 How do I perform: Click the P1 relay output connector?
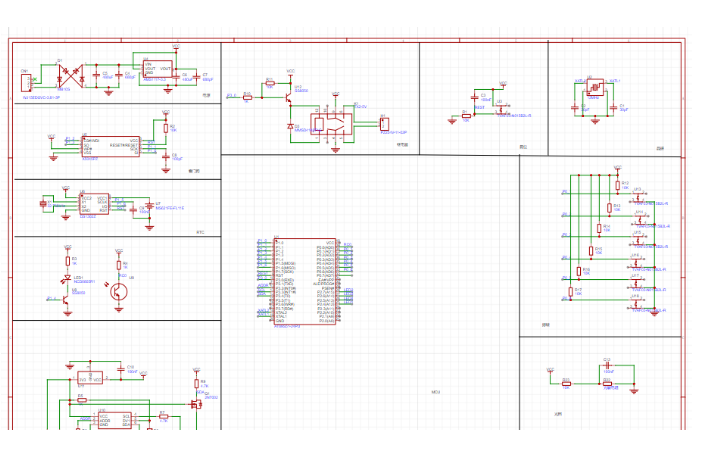tap(384, 124)
